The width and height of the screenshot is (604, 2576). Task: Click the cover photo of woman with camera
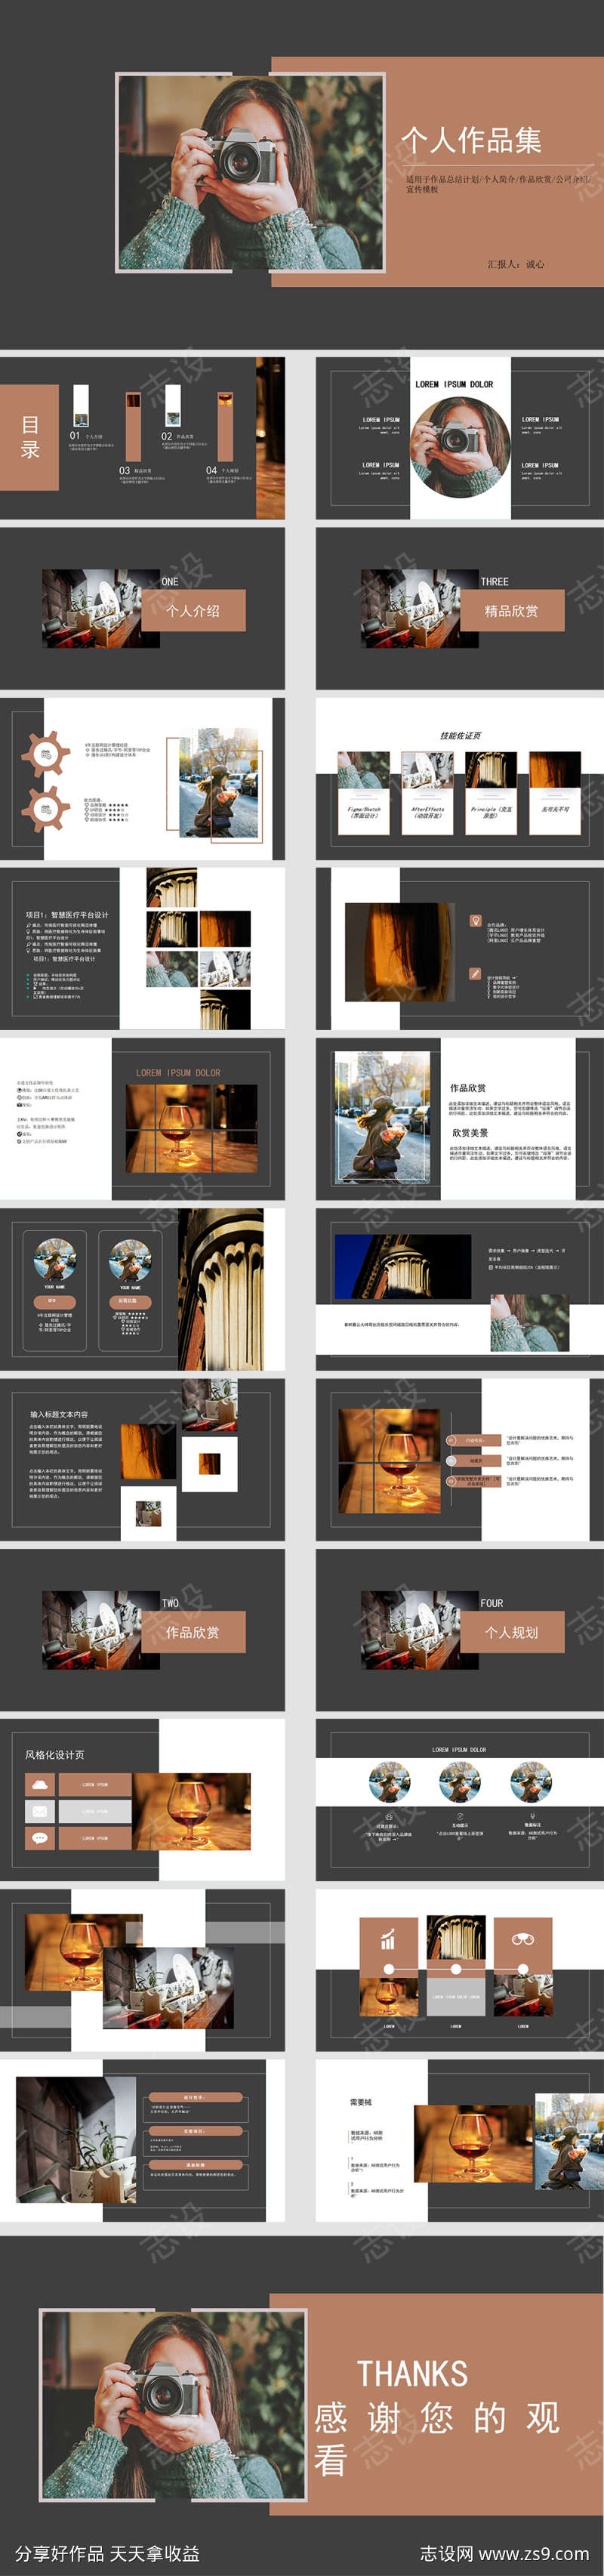tap(250, 172)
